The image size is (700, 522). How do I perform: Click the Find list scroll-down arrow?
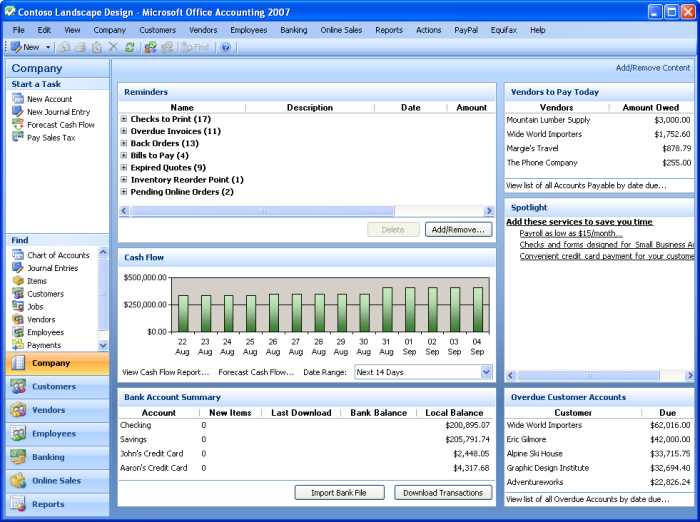click(103, 345)
